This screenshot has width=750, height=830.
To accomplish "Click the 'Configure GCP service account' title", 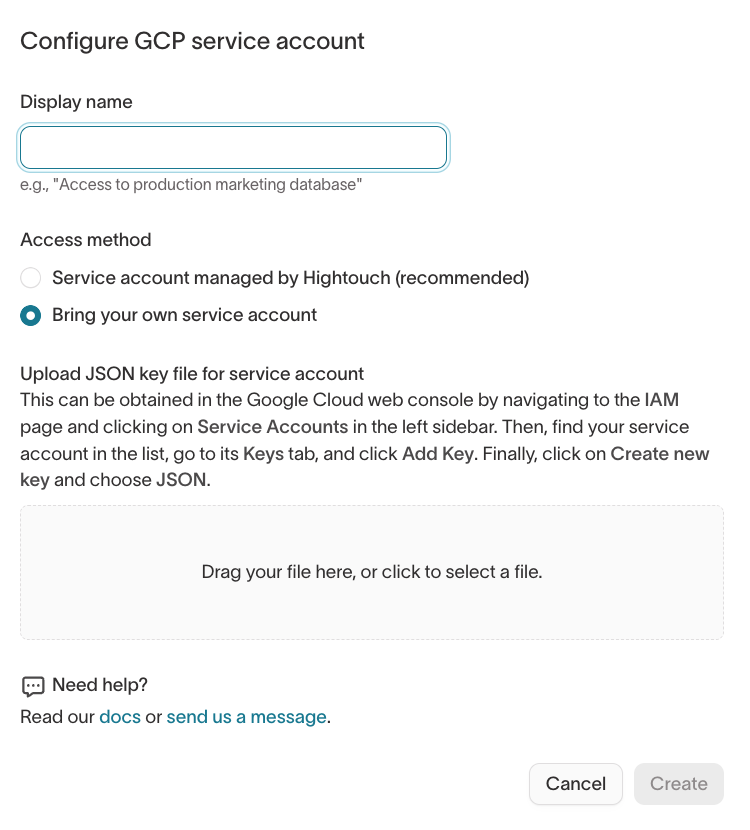I will click(x=192, y=41).
